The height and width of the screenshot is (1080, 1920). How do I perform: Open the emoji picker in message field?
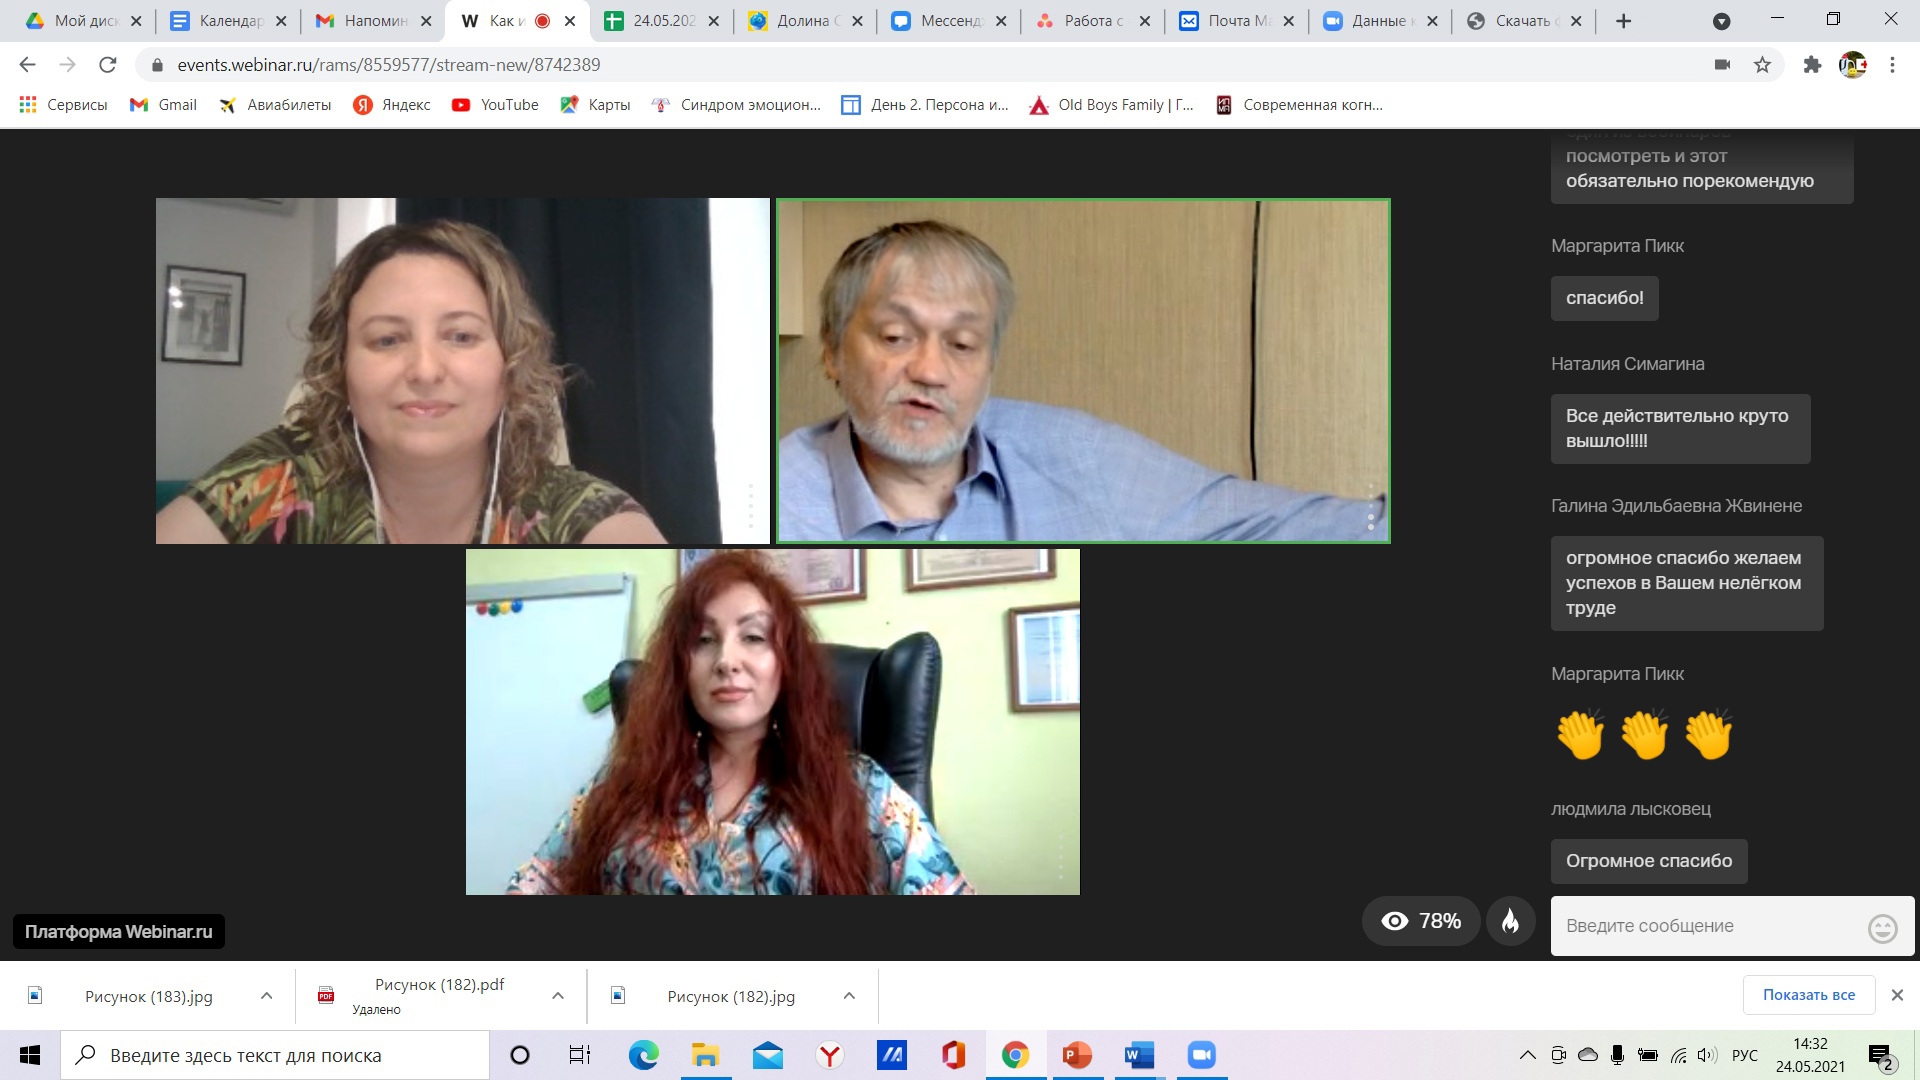tap(1882, 928)
